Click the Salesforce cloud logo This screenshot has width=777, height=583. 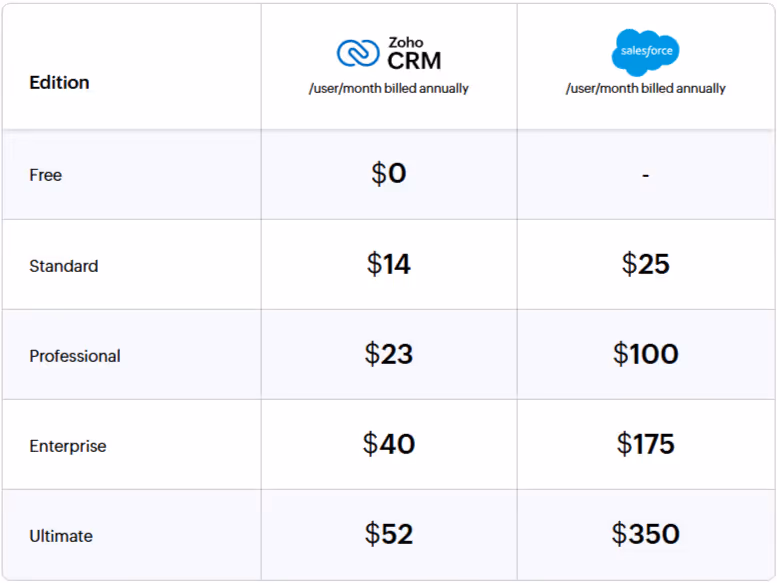point(646,52)
